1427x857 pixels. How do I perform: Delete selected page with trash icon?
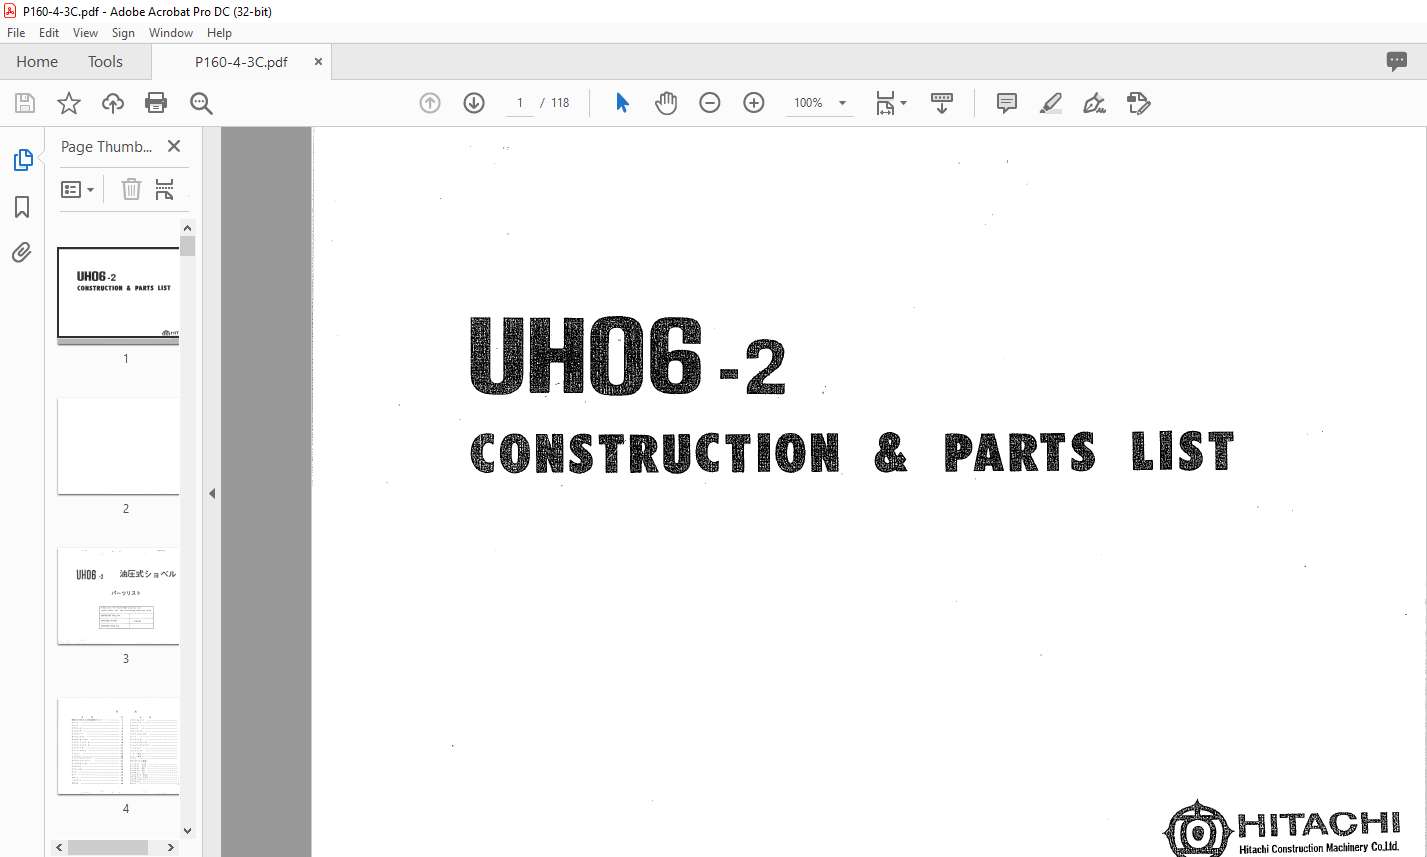[x=131, y=189]
